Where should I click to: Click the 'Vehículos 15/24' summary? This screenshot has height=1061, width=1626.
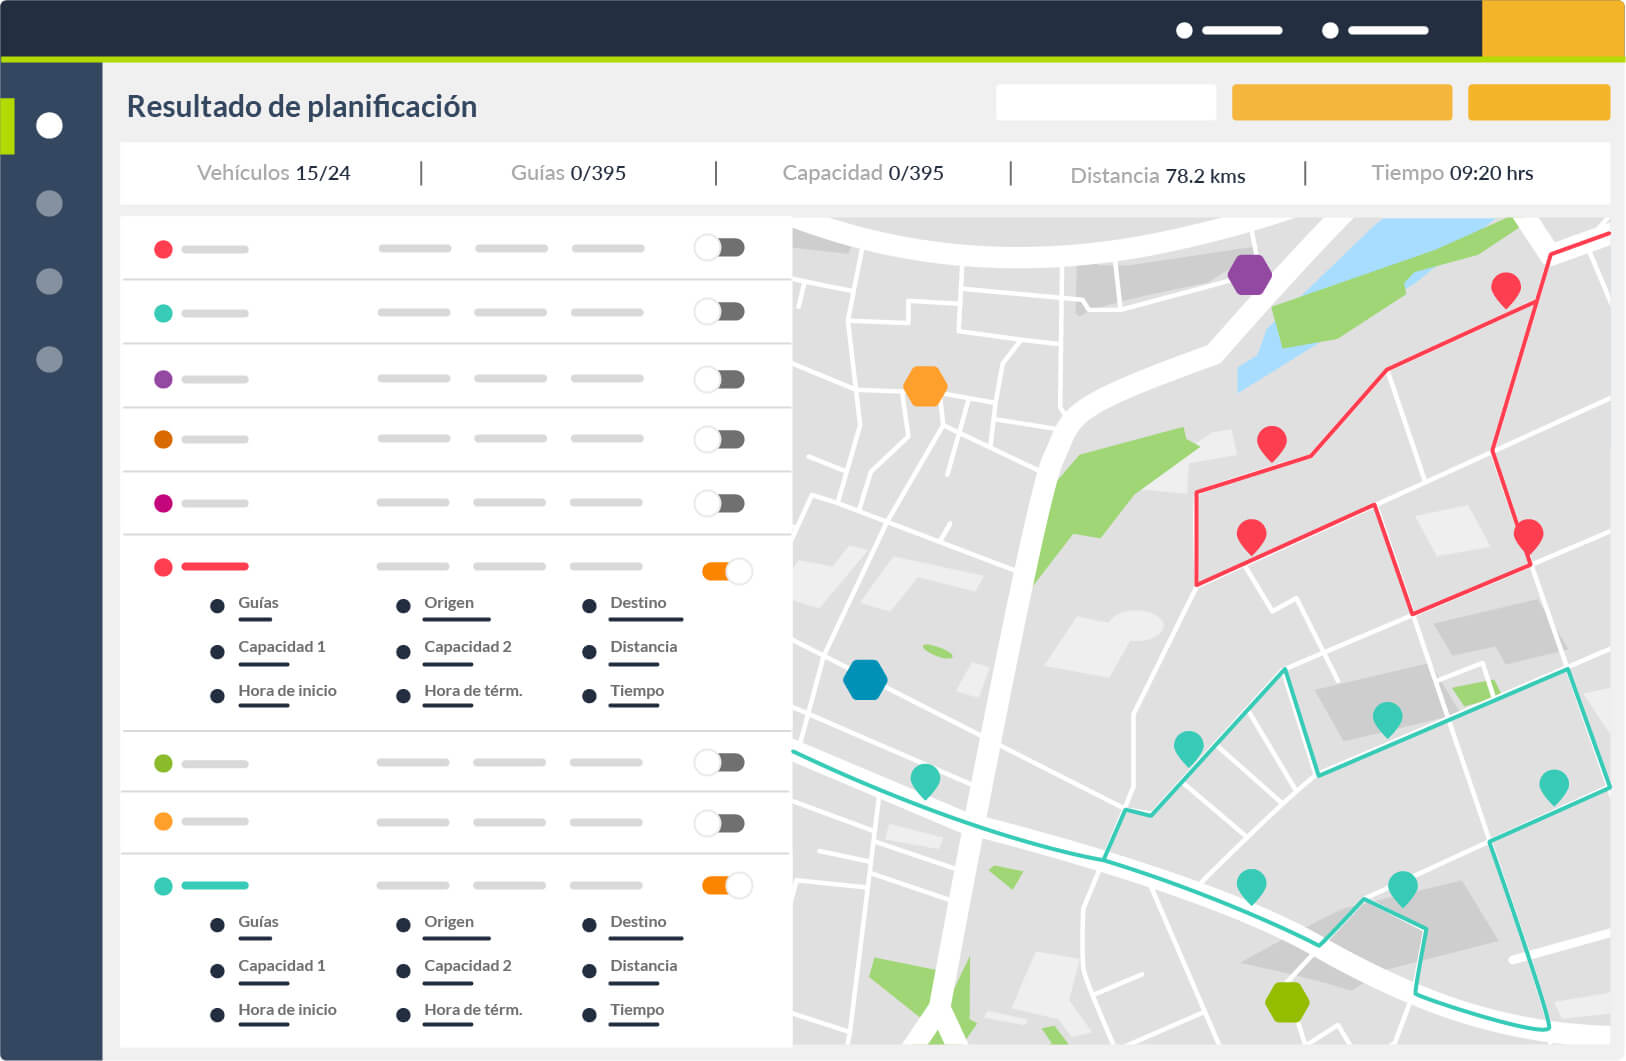(x=274, y=173)
